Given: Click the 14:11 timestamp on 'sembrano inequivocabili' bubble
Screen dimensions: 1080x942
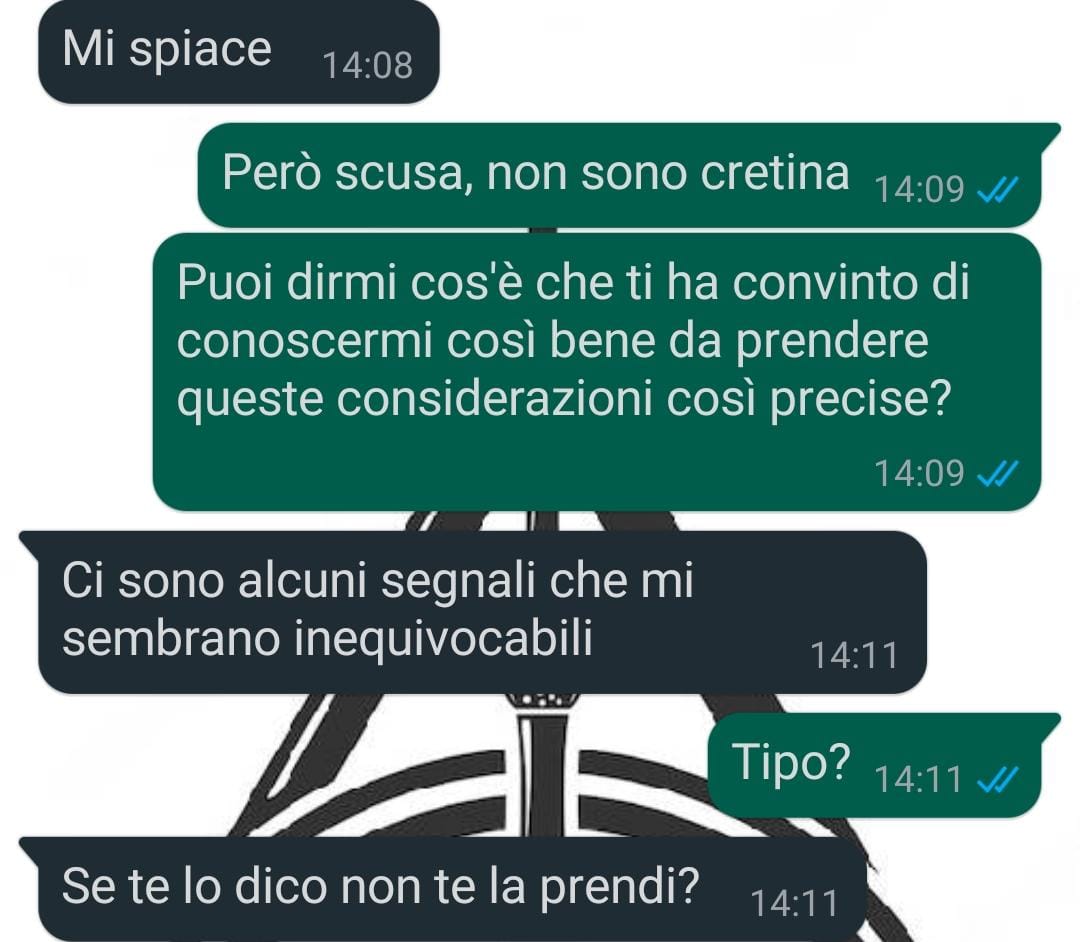Looking at the screenshot, I should 854,656.
